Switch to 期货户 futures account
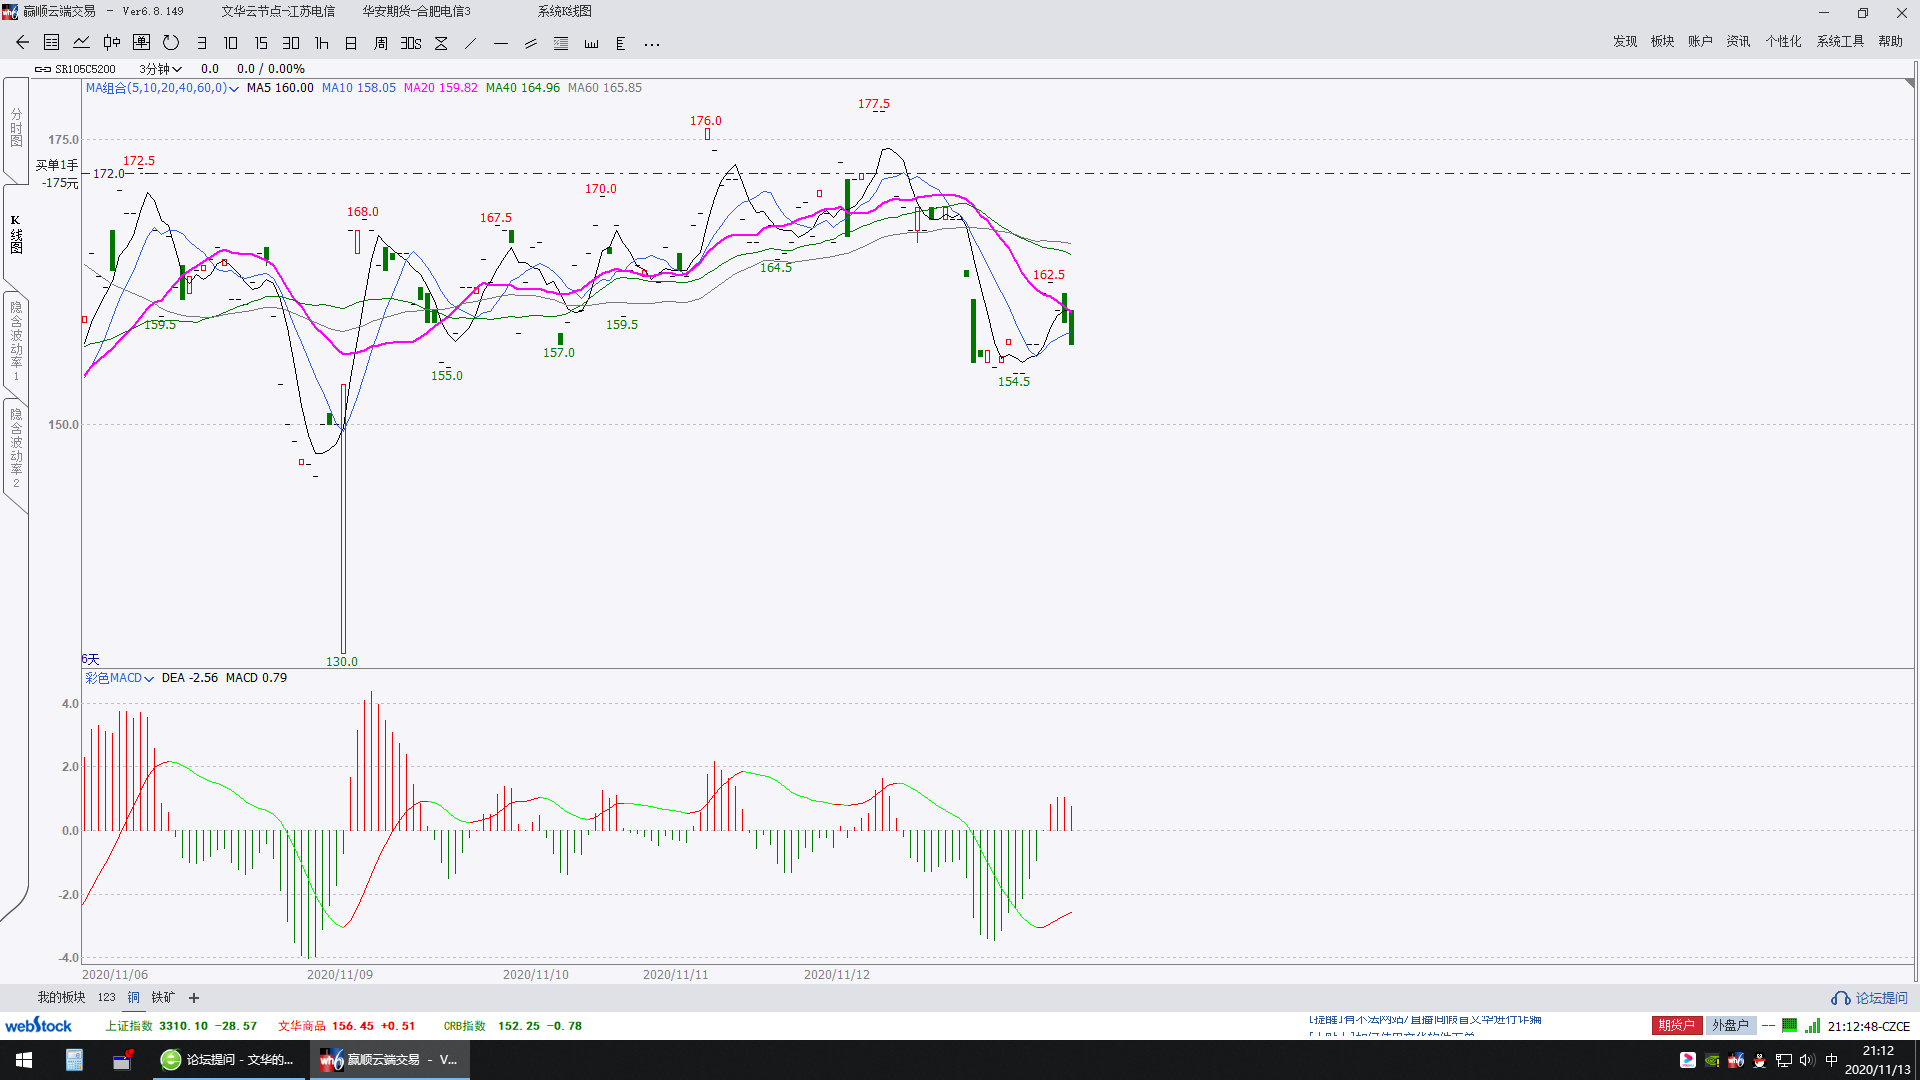 pos(1676,1025)
